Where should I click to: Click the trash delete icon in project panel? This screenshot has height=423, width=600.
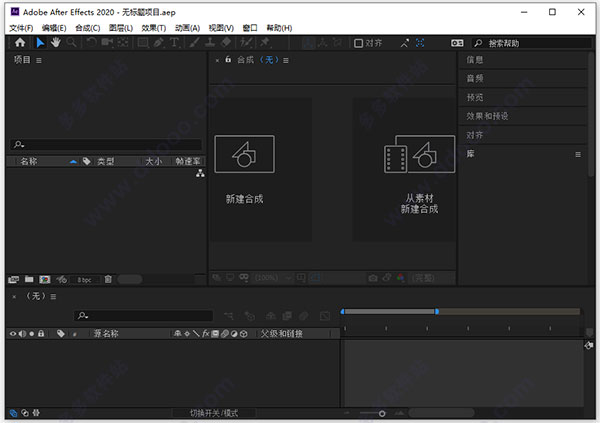coord(108,279)
